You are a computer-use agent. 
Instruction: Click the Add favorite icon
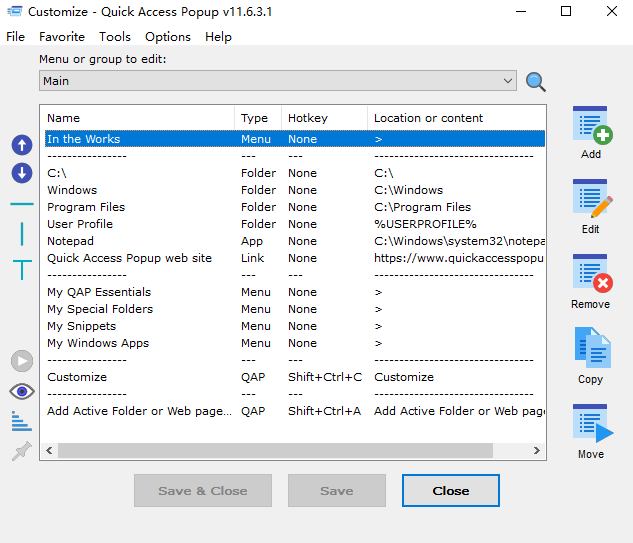click(590, 126)
